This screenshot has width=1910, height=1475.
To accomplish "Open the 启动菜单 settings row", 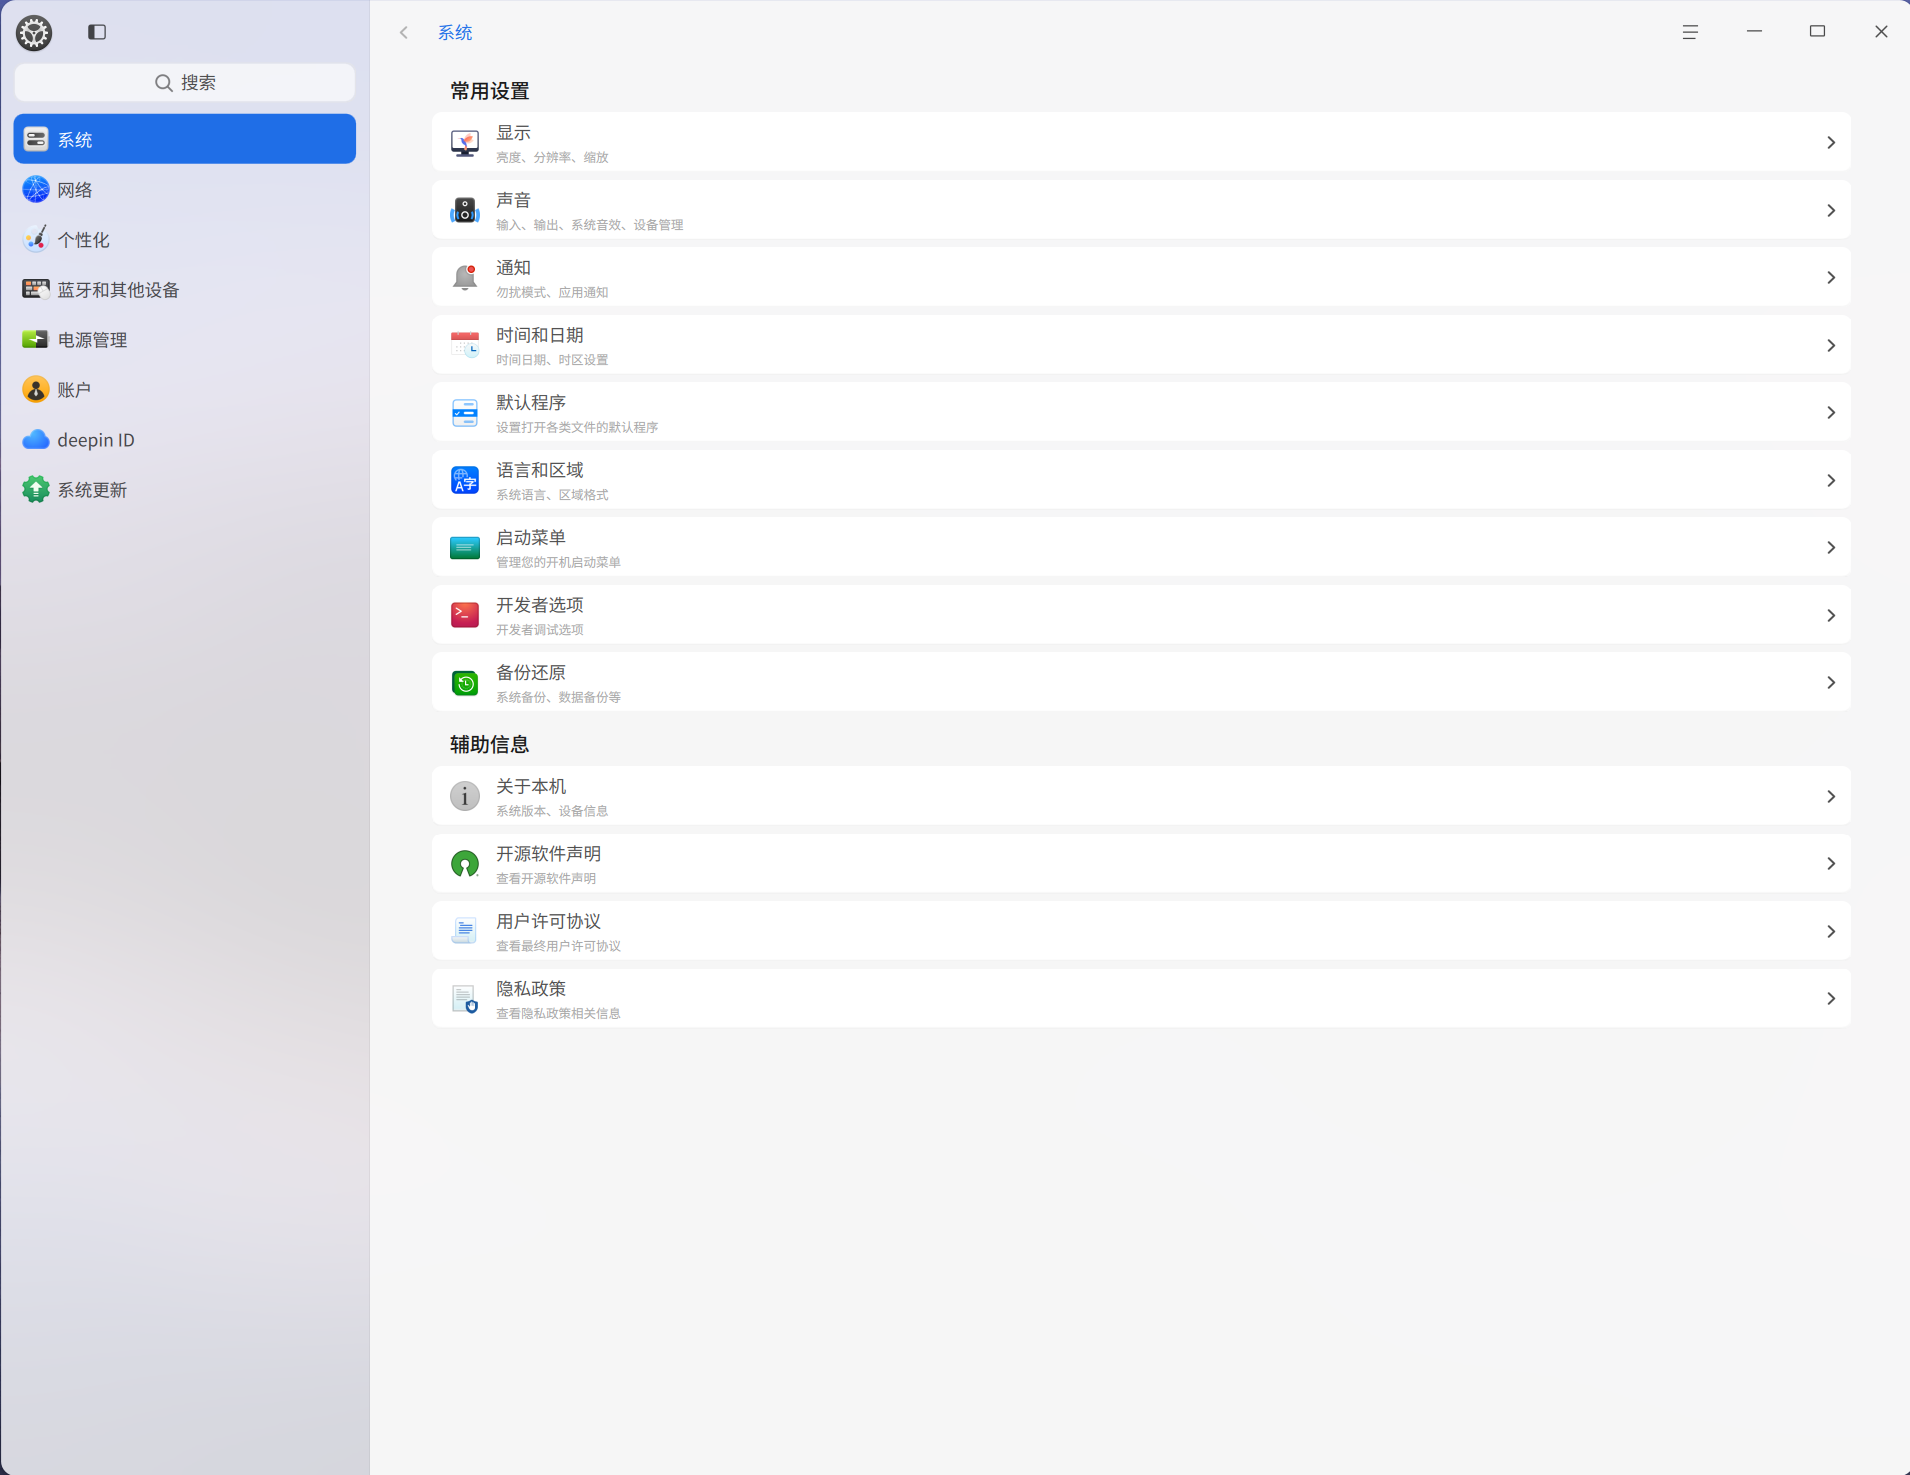I will point(1141,548).
